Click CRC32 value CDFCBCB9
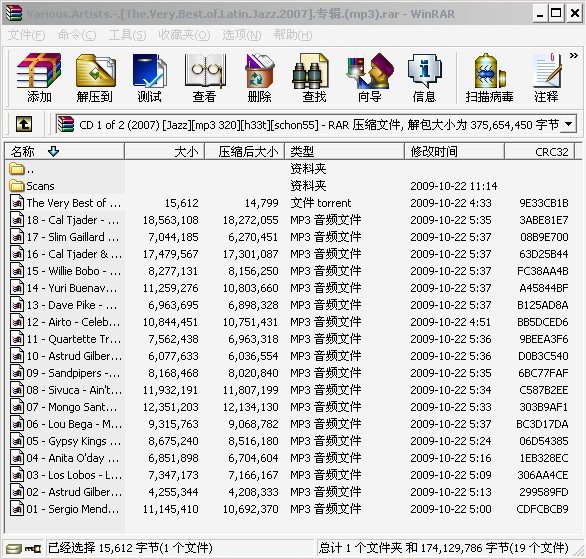Screen dimensions: 586x559 [x=542, y=509]
